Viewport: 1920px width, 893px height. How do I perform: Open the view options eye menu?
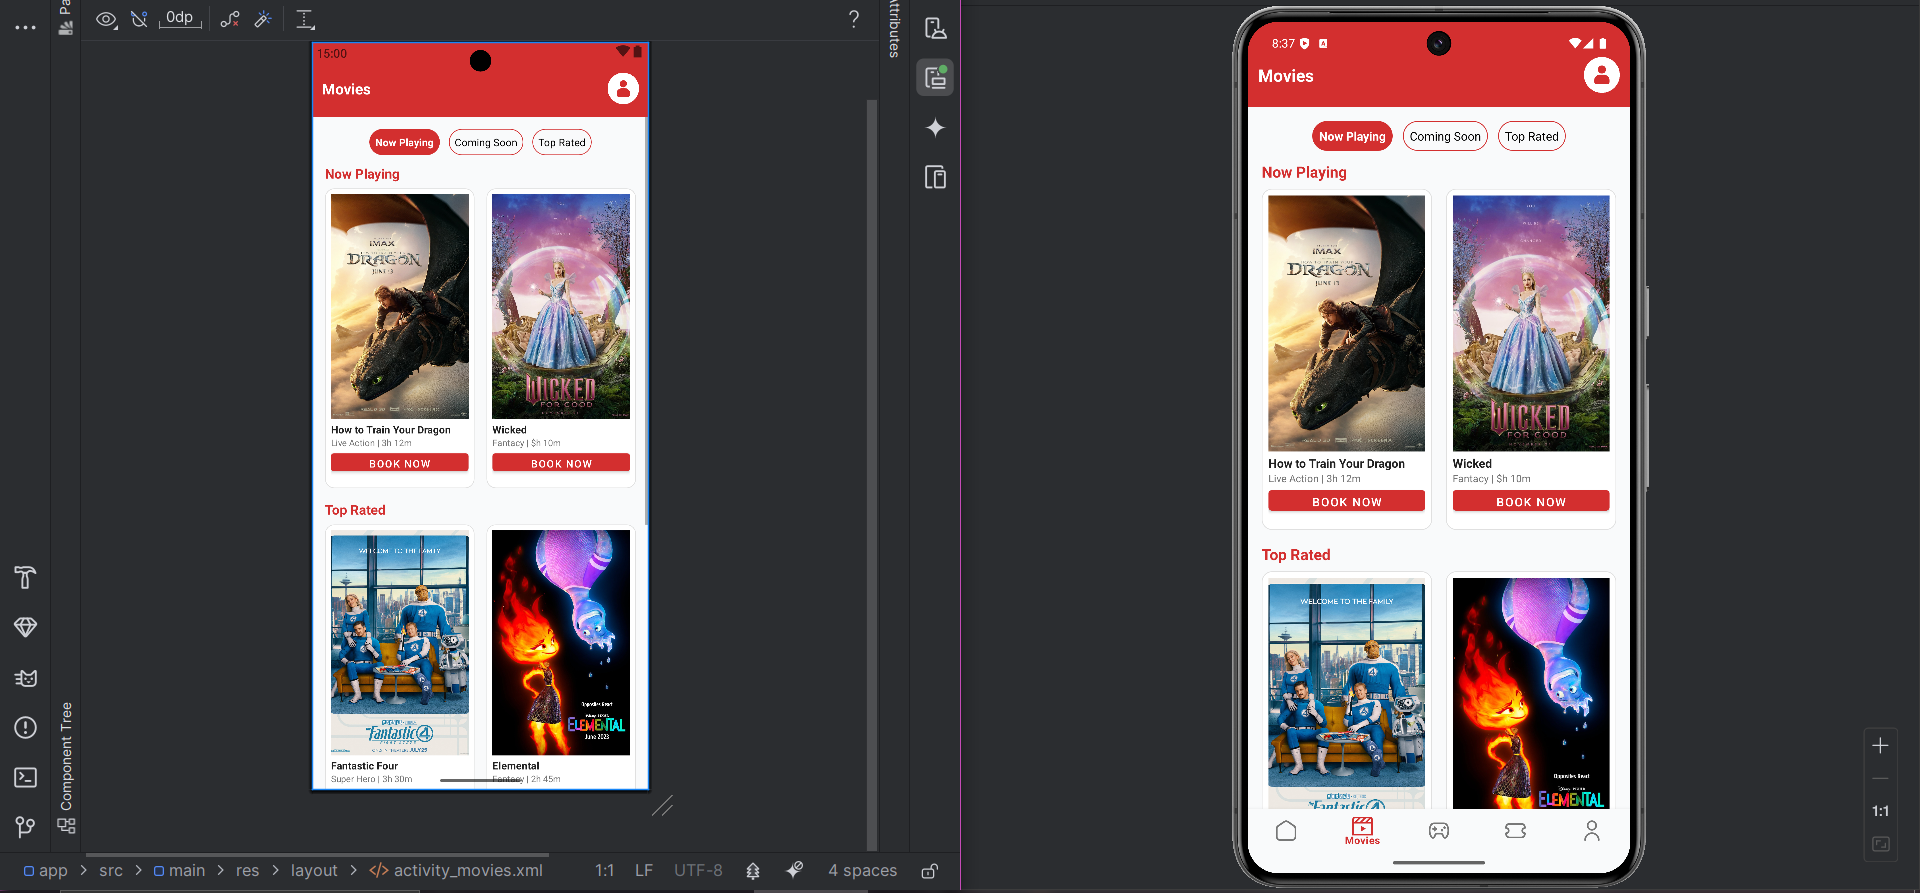click(106, 19)
